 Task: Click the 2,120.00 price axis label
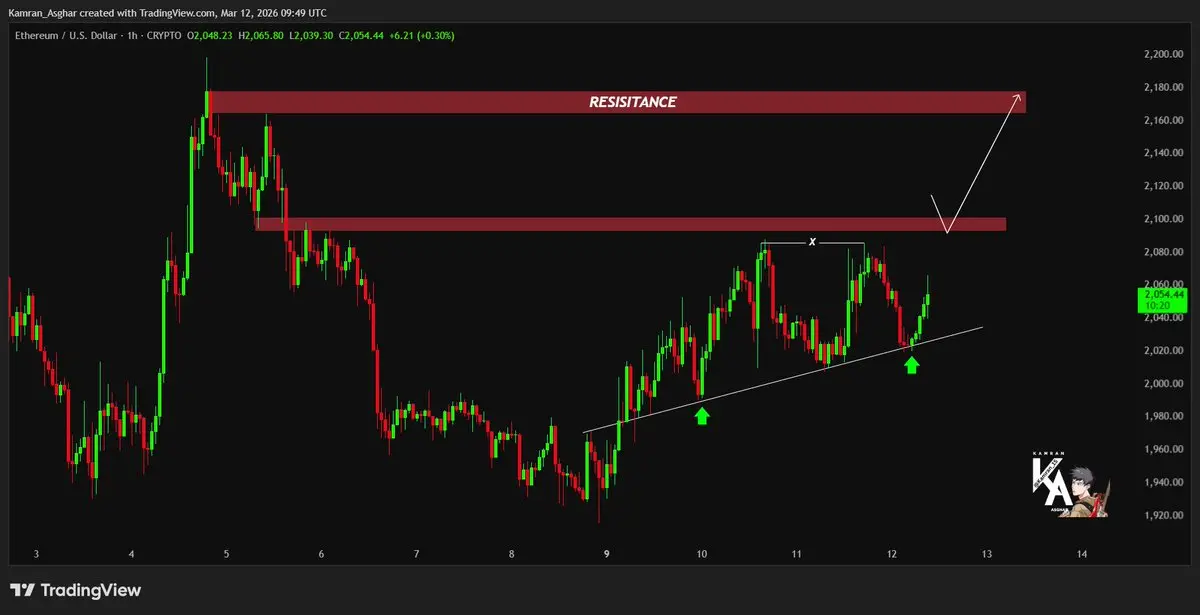(x=1166, y=186)
